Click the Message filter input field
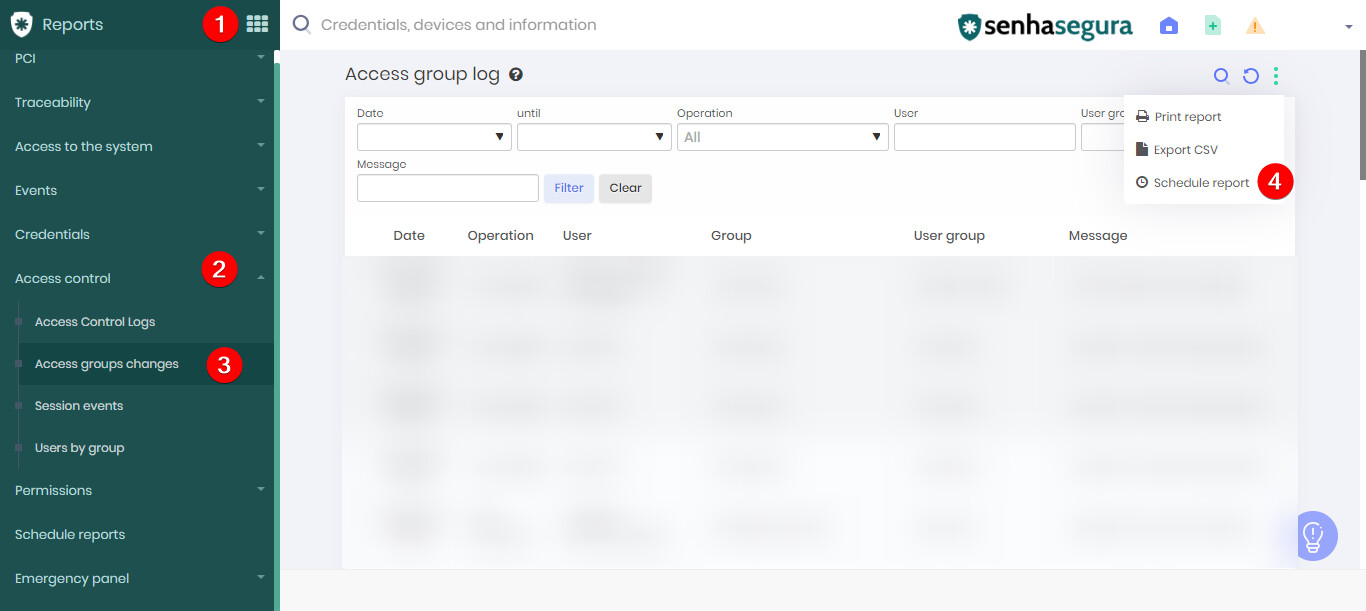Viewport: 1366px width, 611px height. tap(448, 188)
